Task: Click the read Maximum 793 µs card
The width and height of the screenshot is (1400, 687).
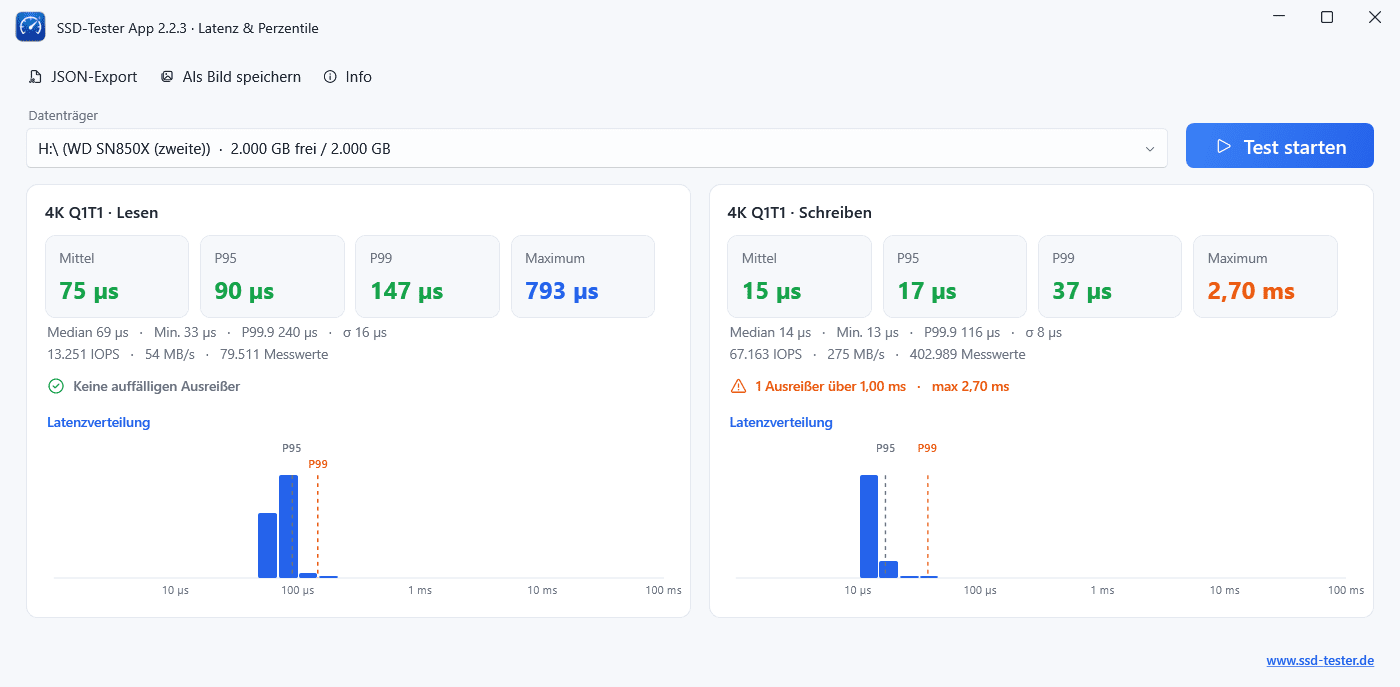Action: (583, 277)
